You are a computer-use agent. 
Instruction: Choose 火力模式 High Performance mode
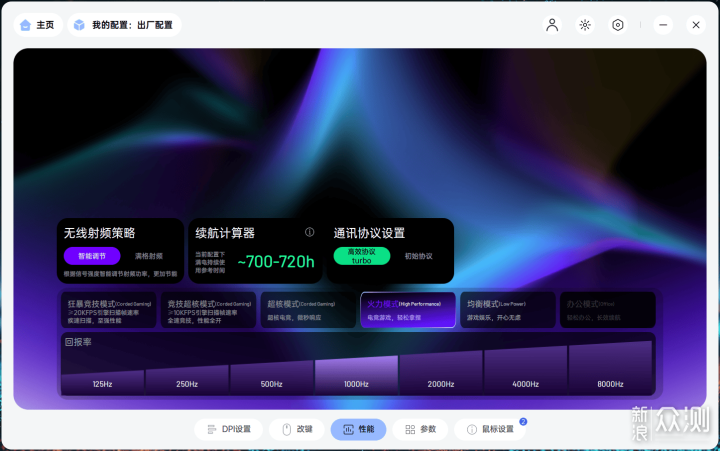tap(408, 310)
